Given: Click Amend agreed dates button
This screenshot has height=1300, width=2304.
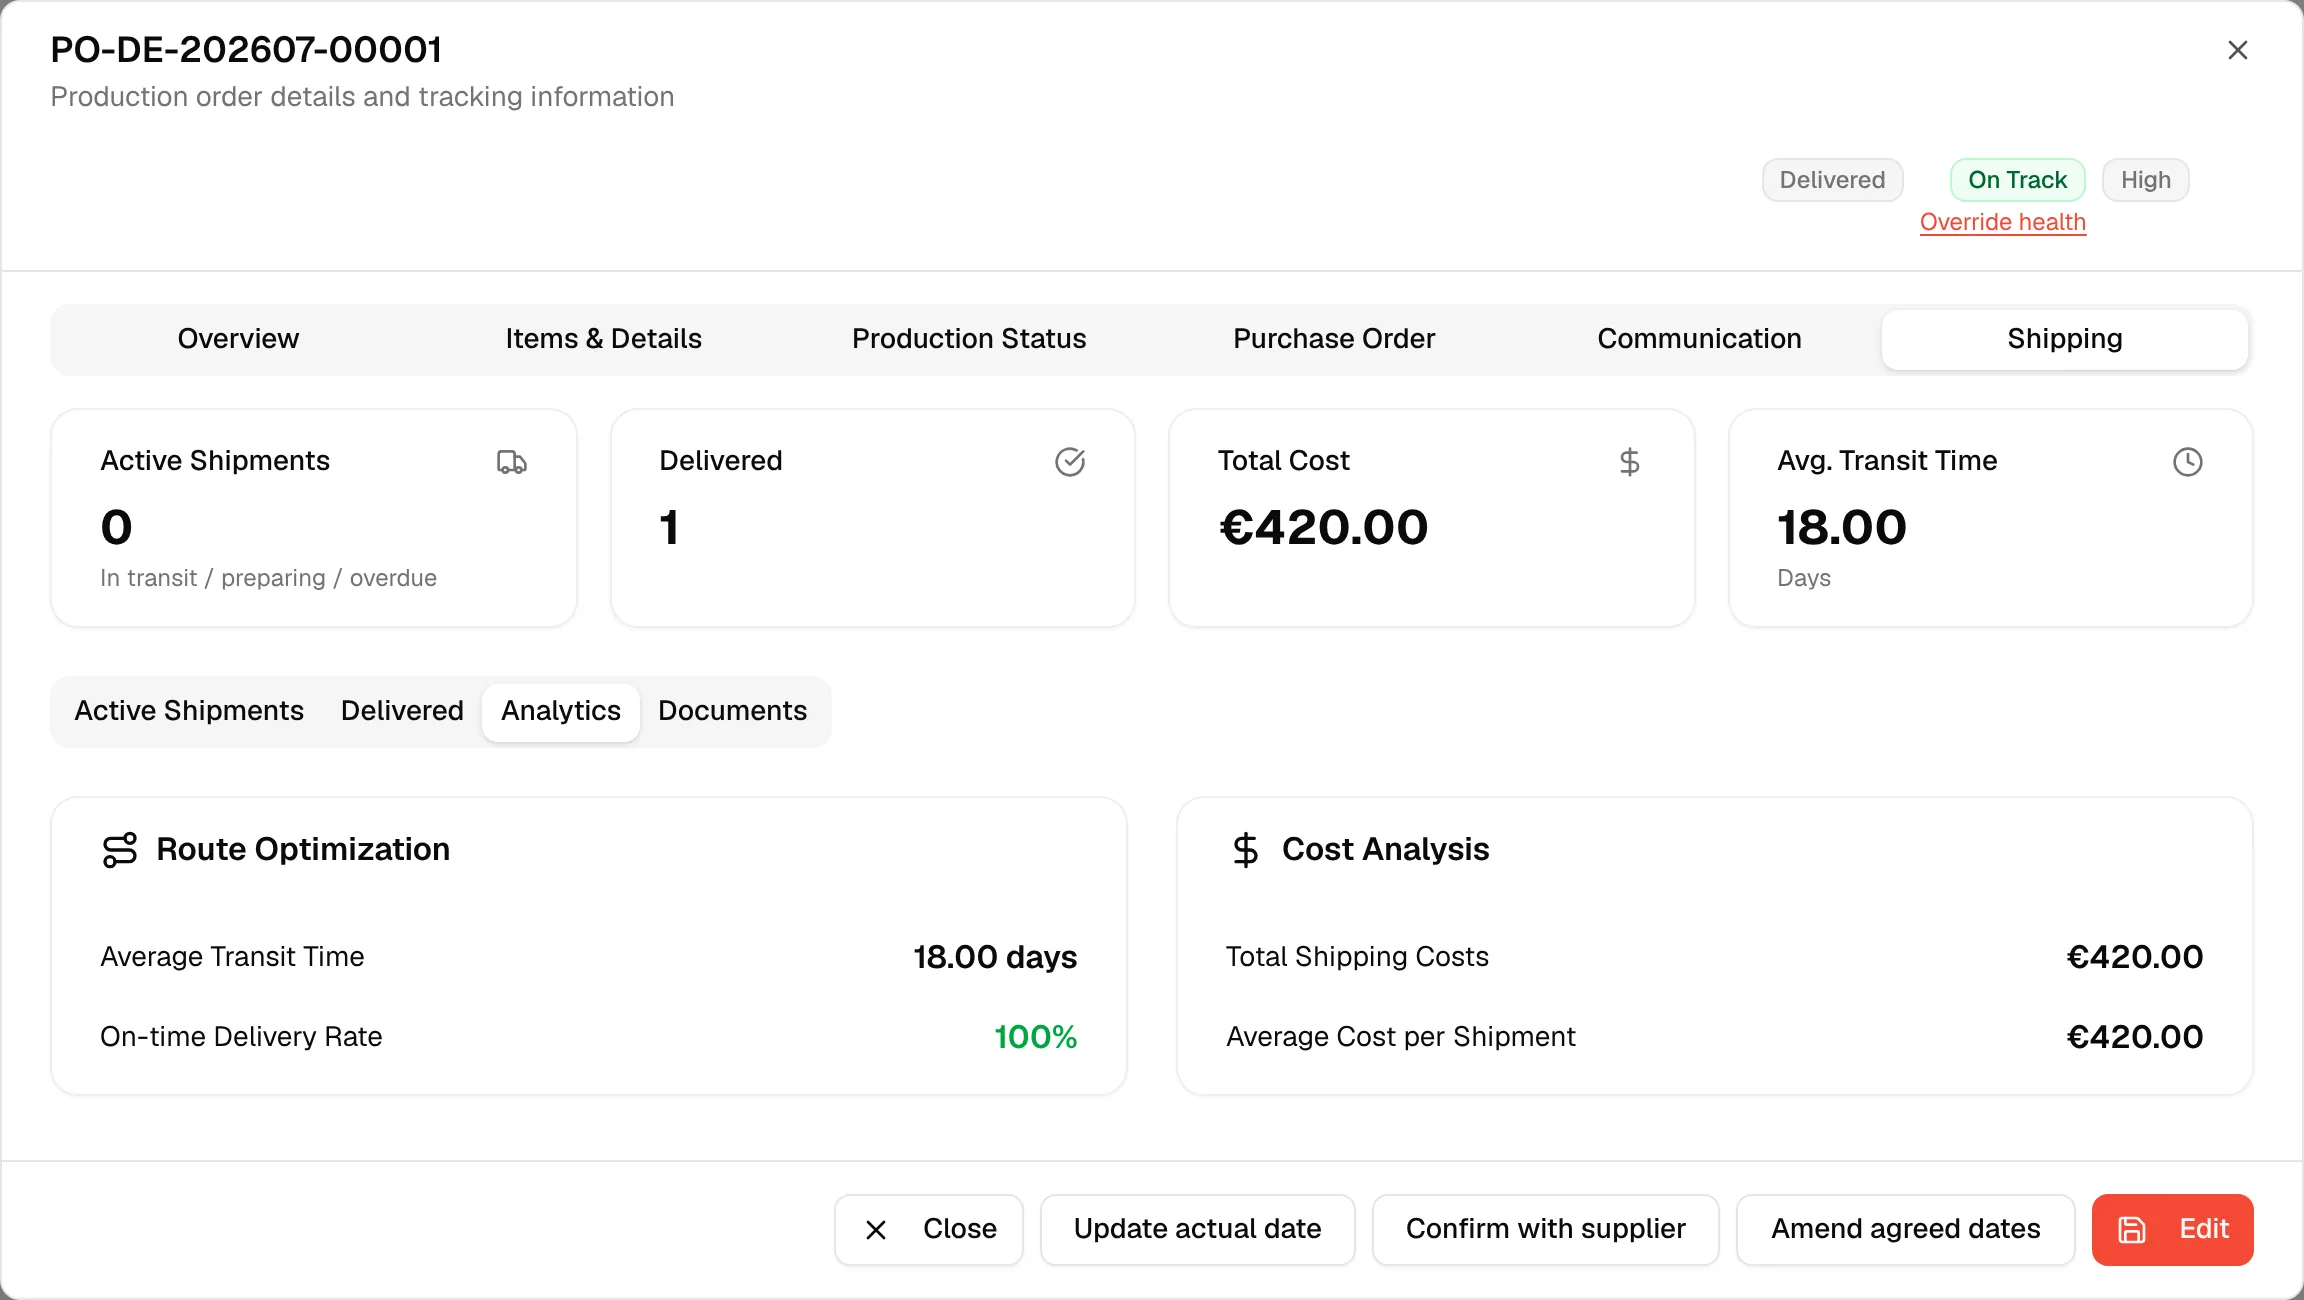Looking at the screenshot, I should 1906,1230.
